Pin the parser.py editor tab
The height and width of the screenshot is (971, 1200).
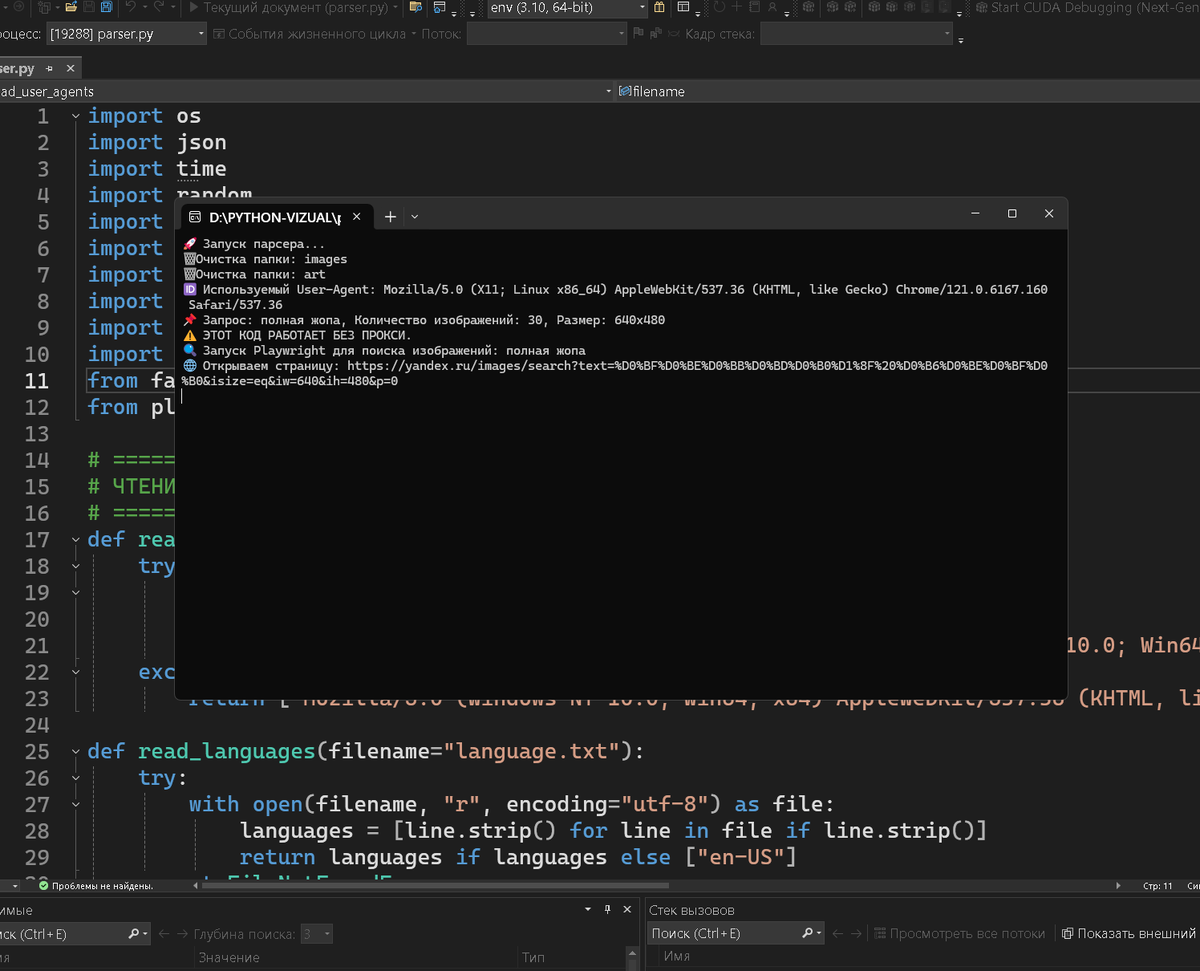50,69
